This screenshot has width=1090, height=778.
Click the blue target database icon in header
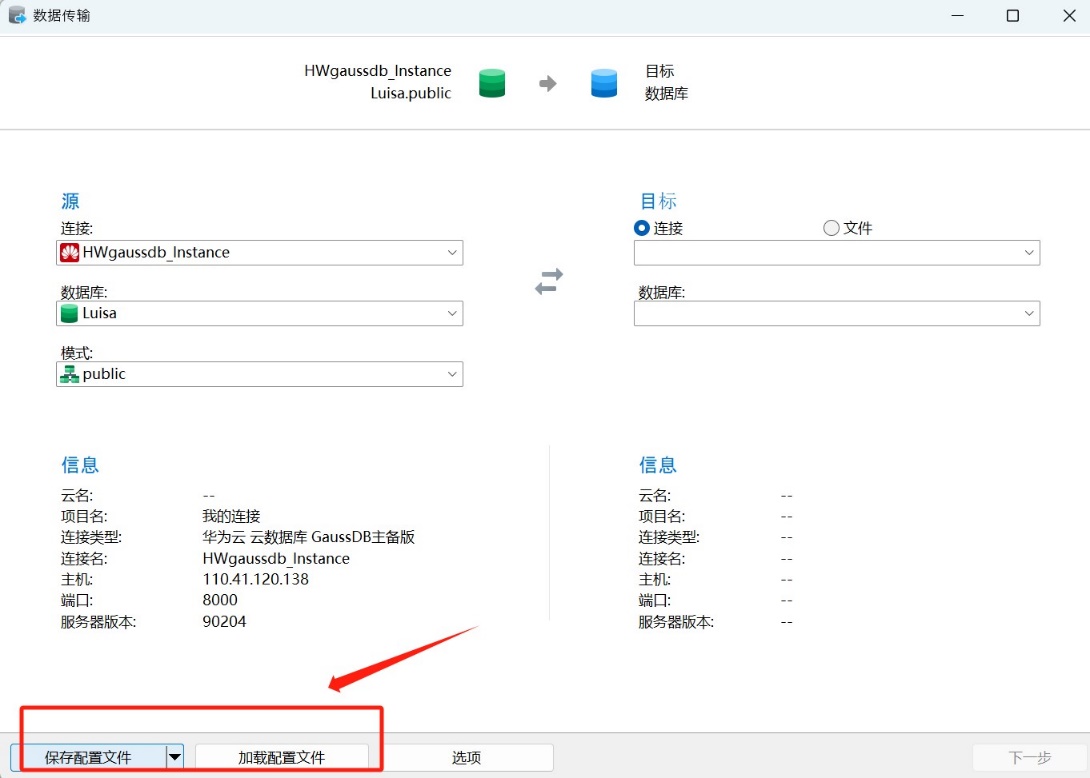(x=603, y=83)
